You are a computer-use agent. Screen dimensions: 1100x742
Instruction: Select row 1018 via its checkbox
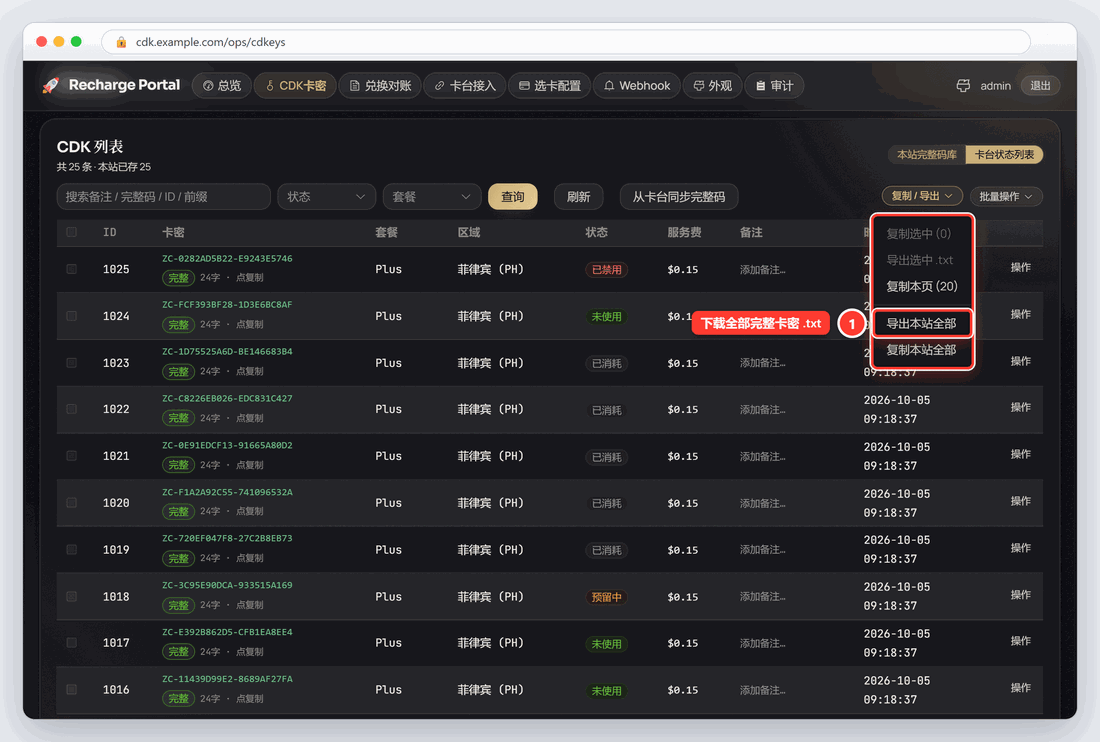72,596
